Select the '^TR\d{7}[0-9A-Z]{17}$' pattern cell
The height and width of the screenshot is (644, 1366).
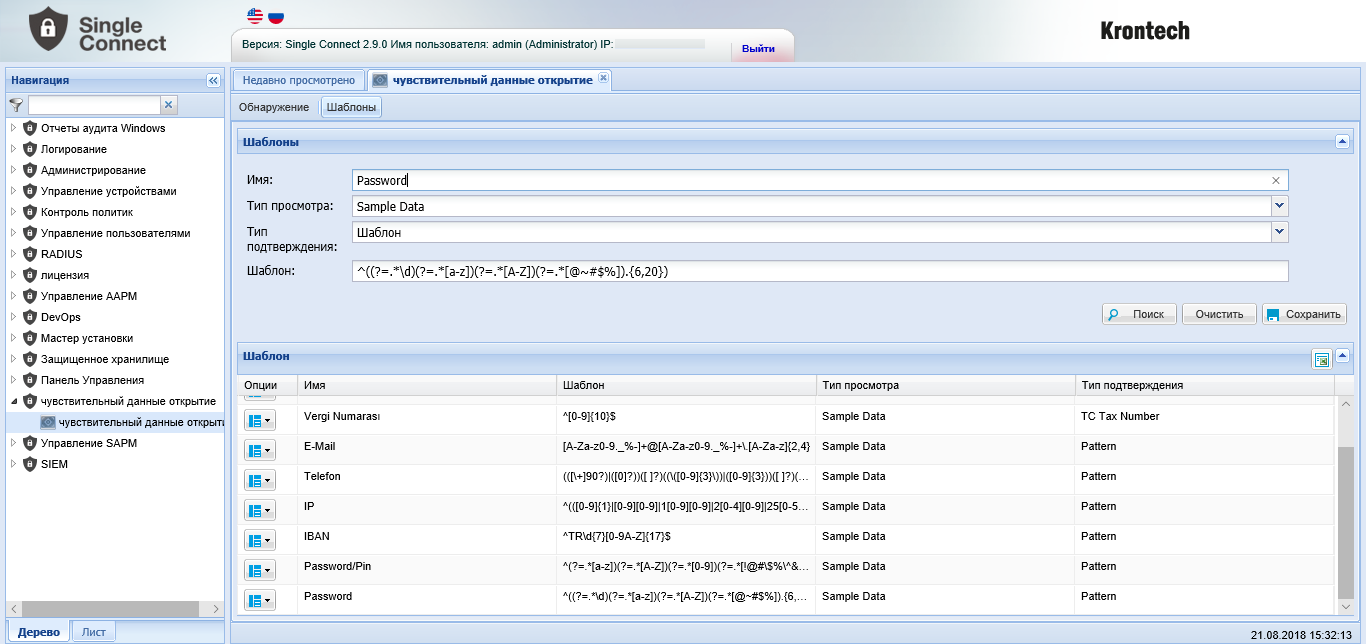(686, 541)
